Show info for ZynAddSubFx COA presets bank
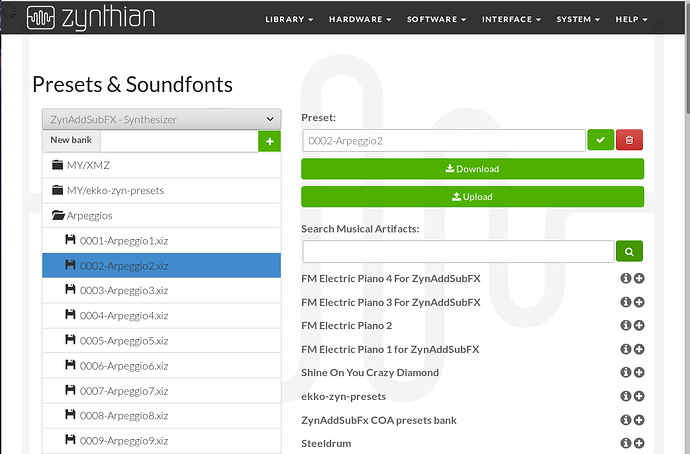690x454 pixels. pyautogui.click(x=626, y=420)
